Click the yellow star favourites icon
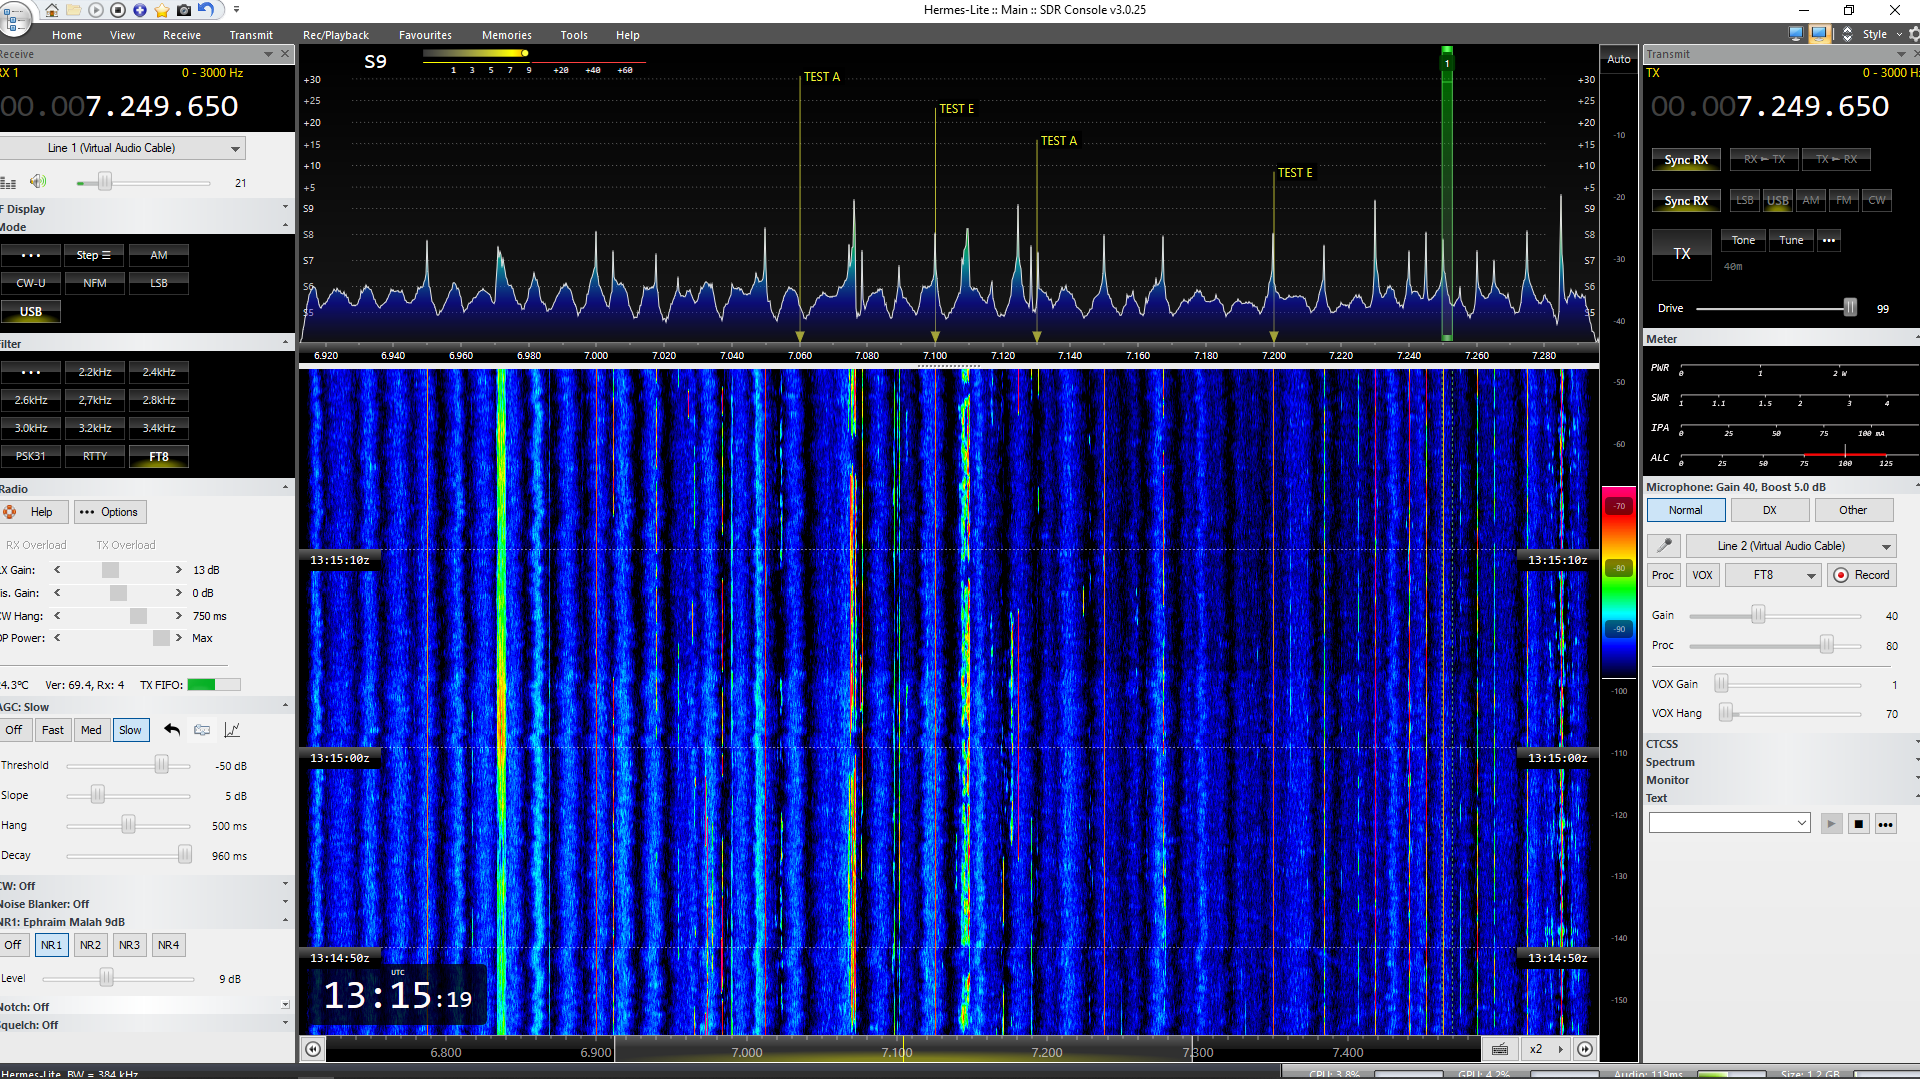 162,10
